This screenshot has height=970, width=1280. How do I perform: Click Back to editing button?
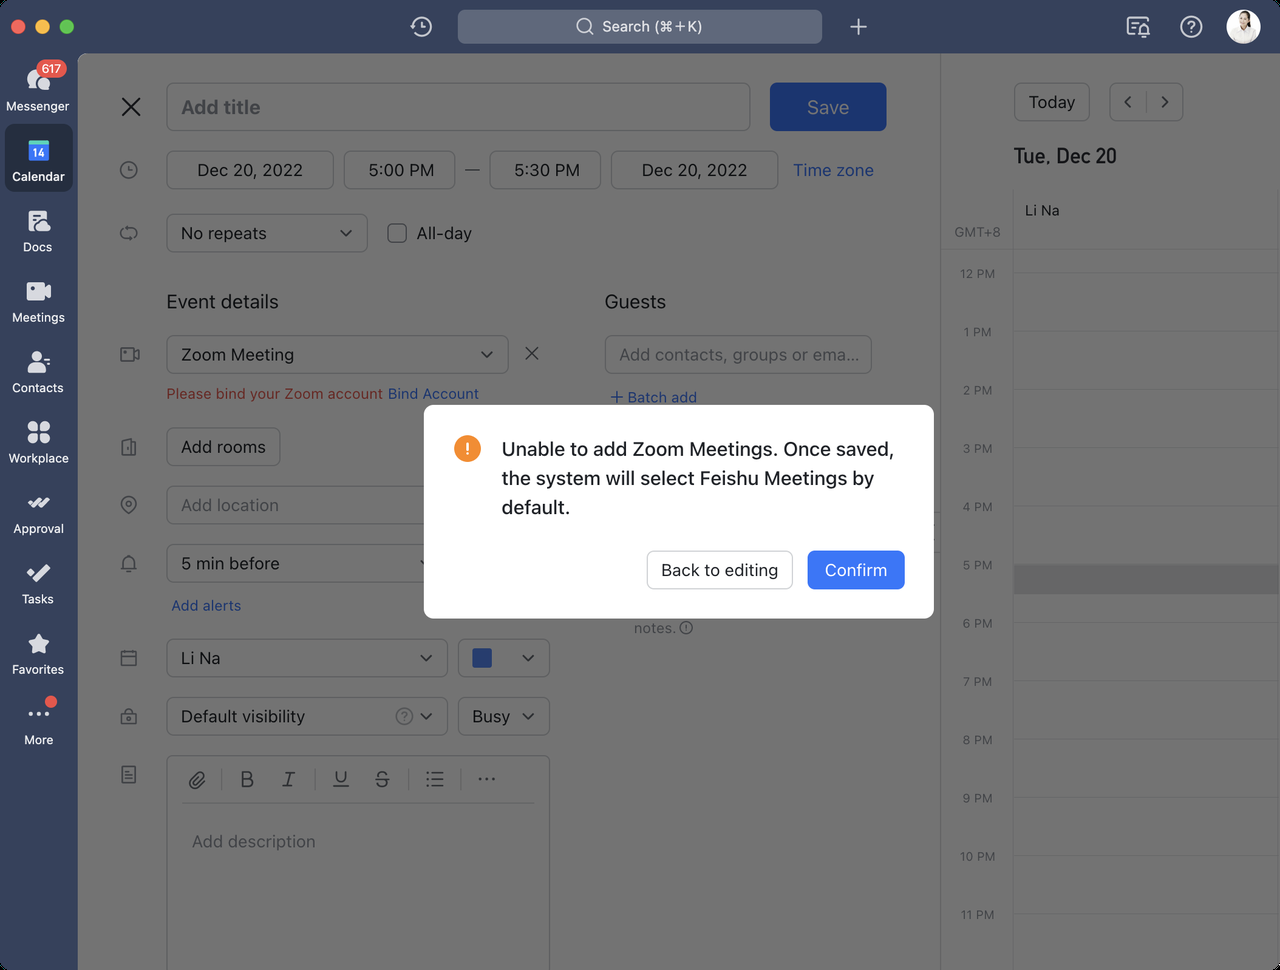[x=719, y=570]
